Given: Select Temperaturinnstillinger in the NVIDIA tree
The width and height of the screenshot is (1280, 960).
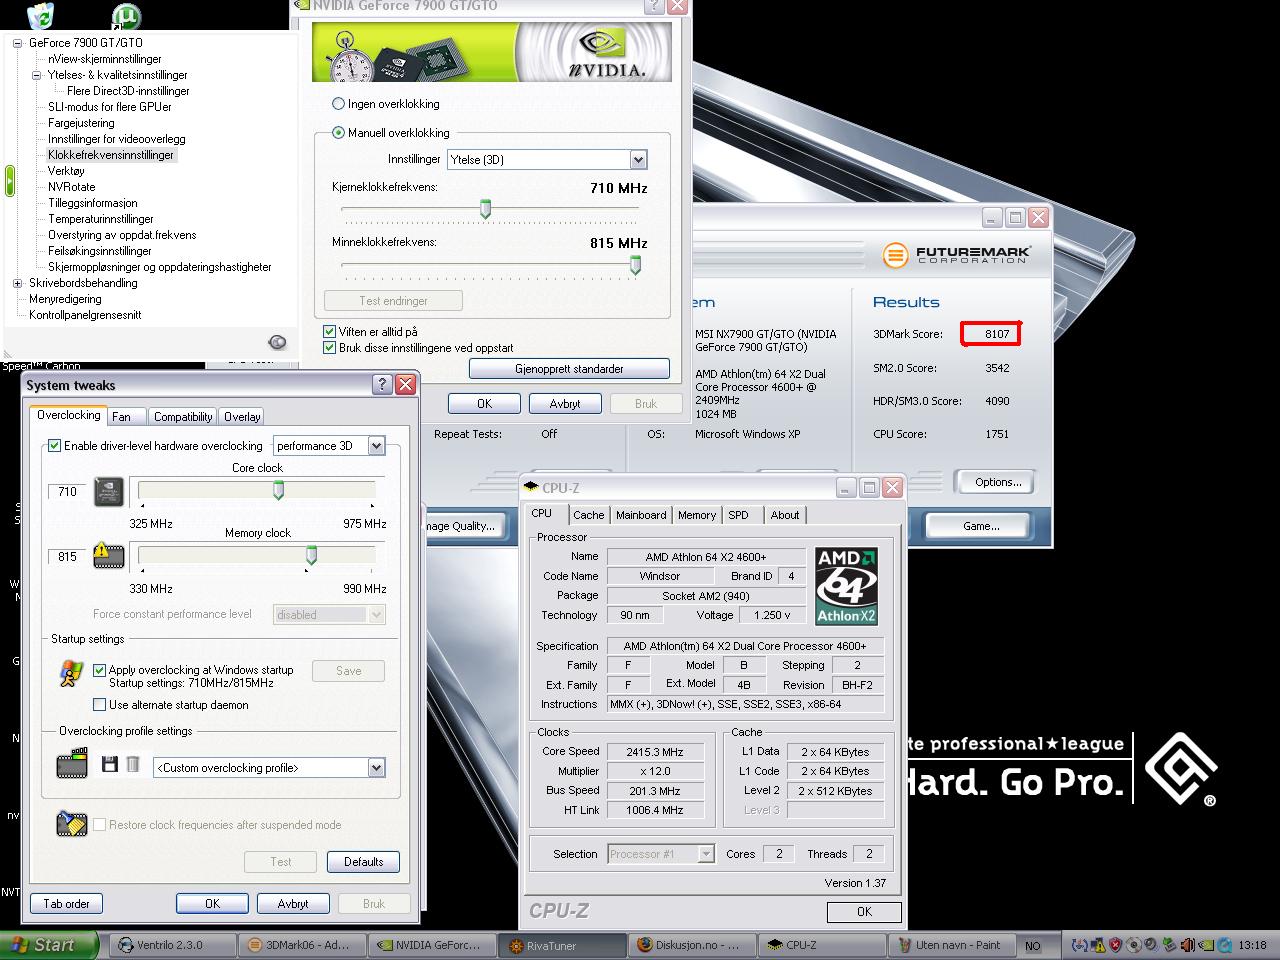Looking at the screenshot, I should tap(101, 219).
